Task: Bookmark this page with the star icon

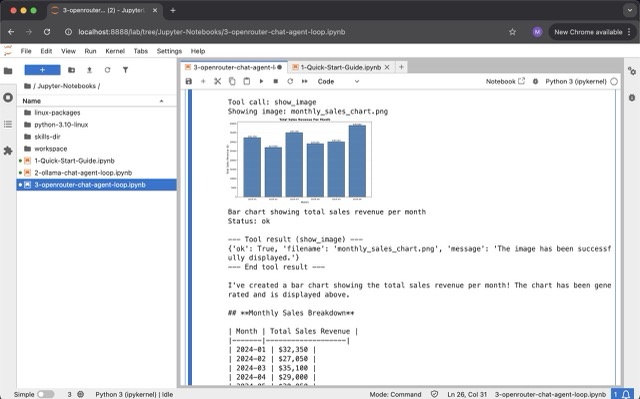Action: (x=512, y=32)
